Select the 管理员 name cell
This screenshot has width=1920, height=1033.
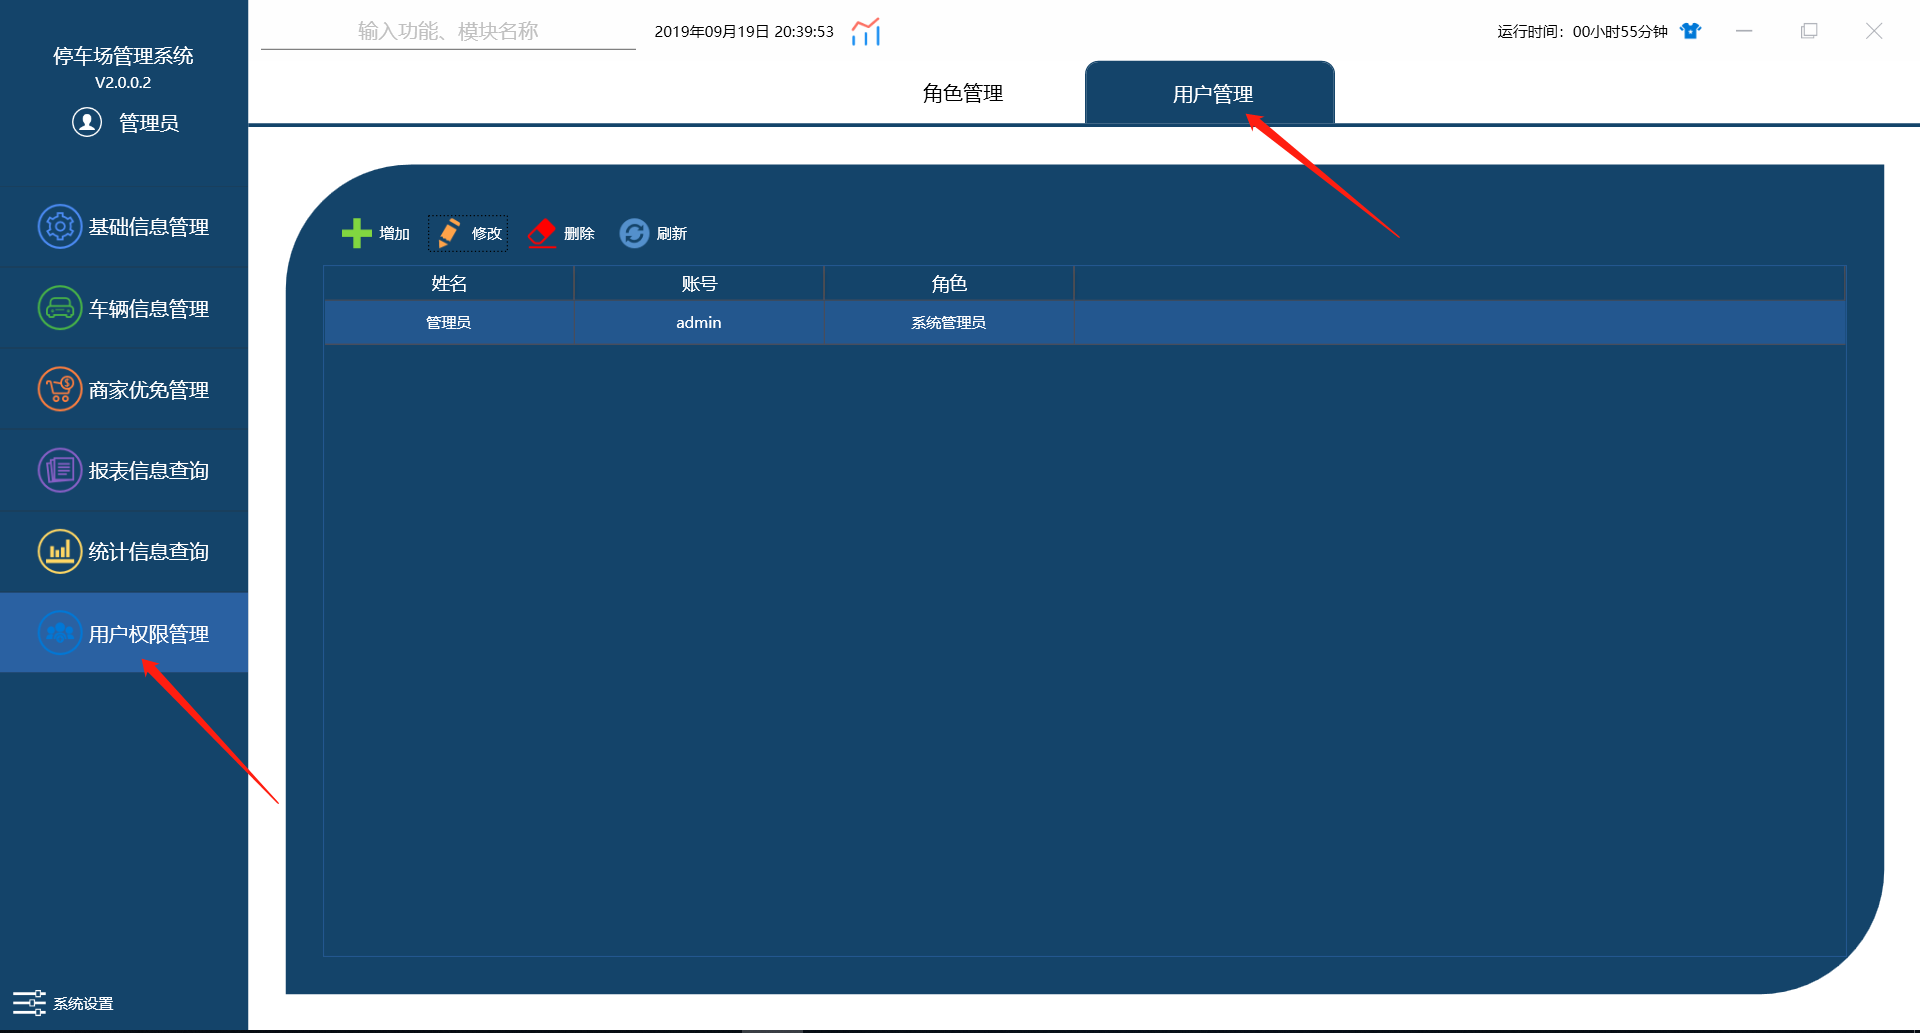(449, 322)
